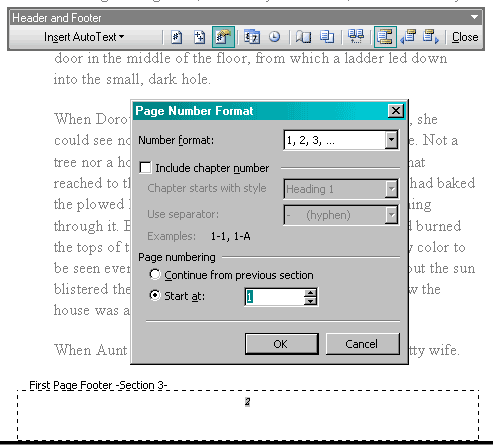
Task: Click the Show Next icon
Action: 431,37
